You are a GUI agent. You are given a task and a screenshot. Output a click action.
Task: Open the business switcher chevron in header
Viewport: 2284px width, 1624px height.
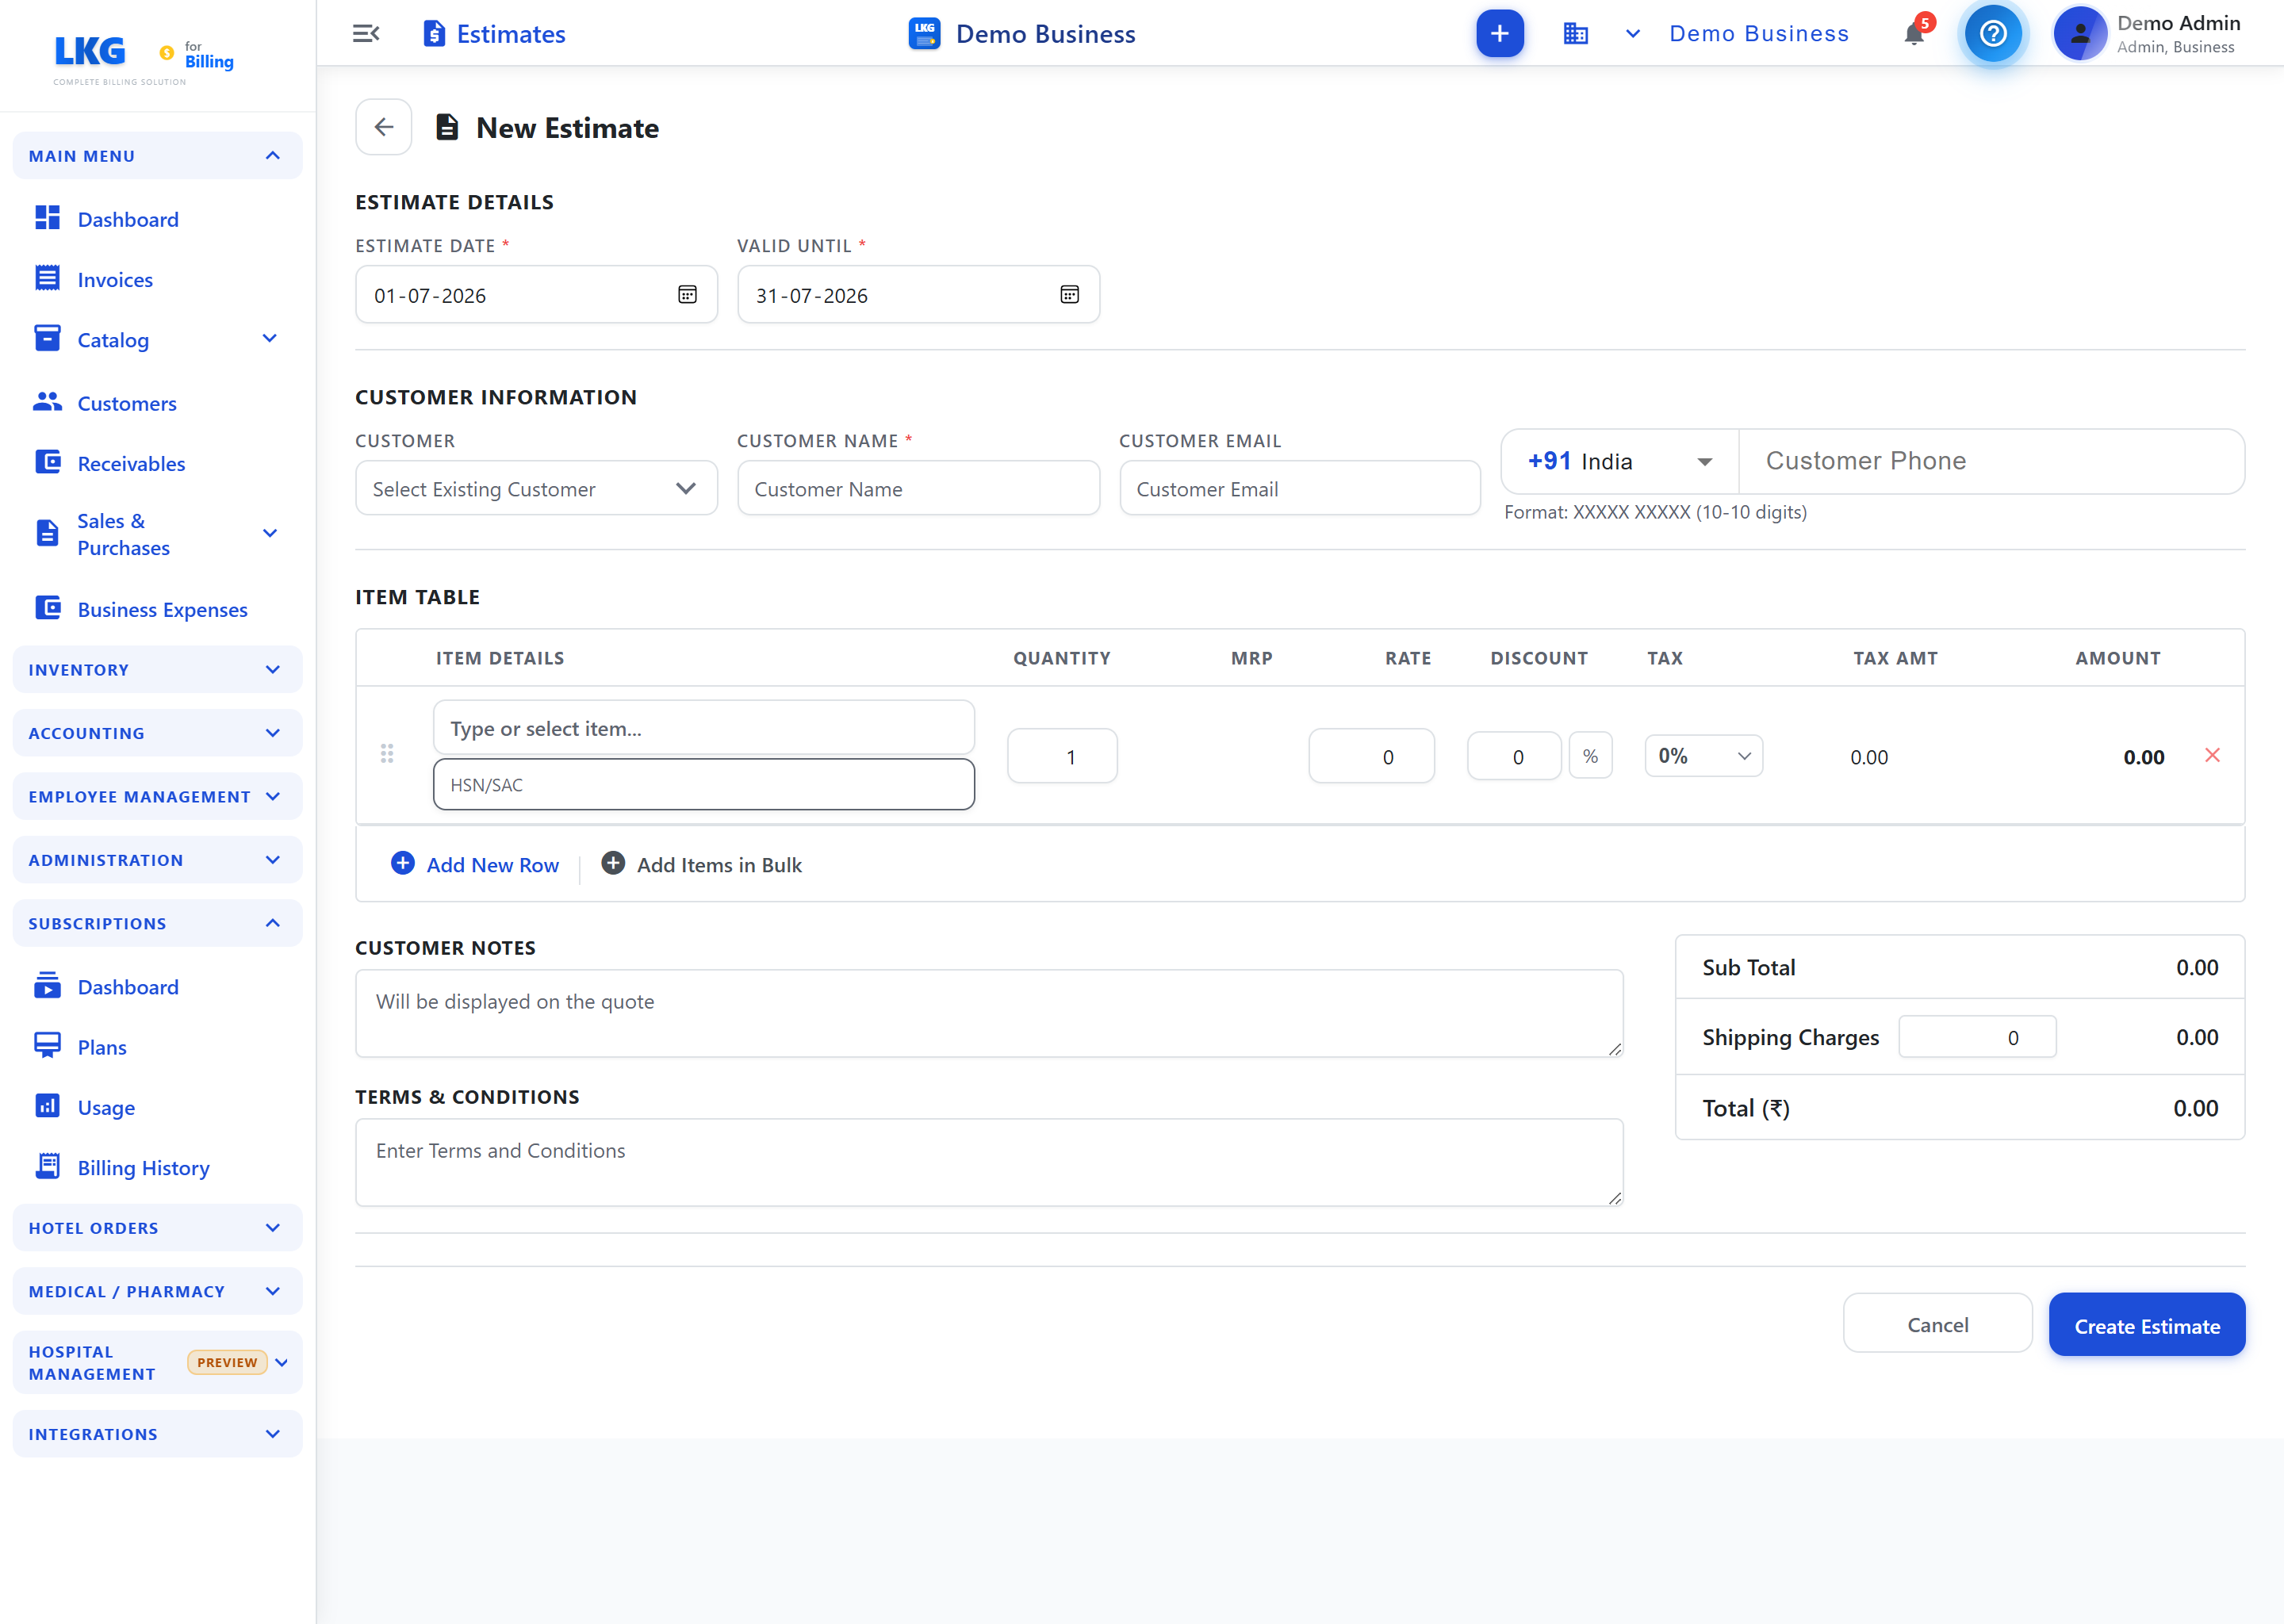pos(1632,34)
